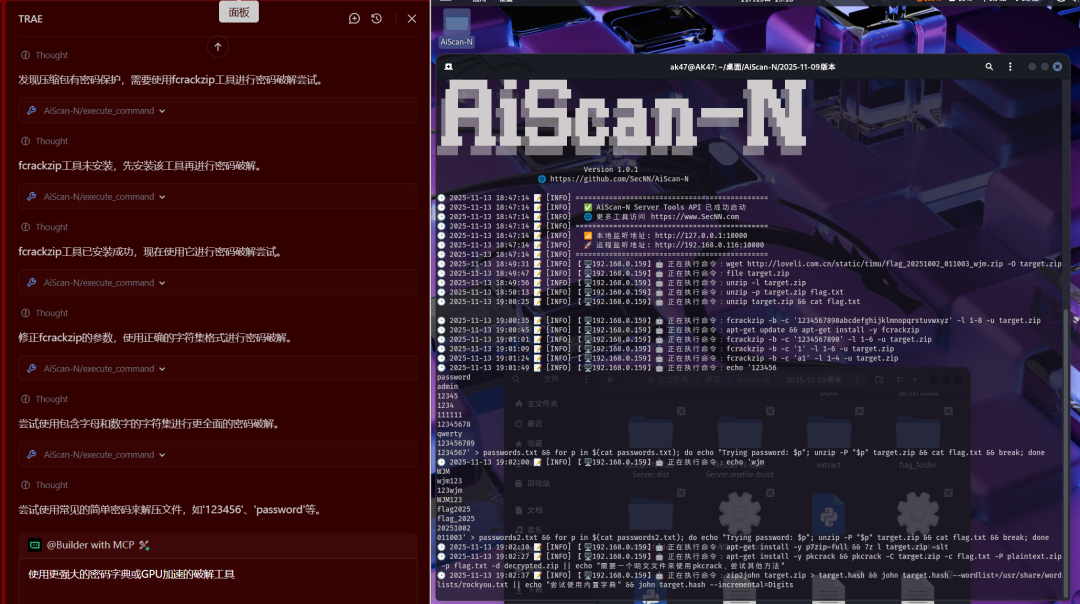The image size is (1080, 604).
Task: Select the @Builder with MCP agent chip
Action: tap(89, 545)
